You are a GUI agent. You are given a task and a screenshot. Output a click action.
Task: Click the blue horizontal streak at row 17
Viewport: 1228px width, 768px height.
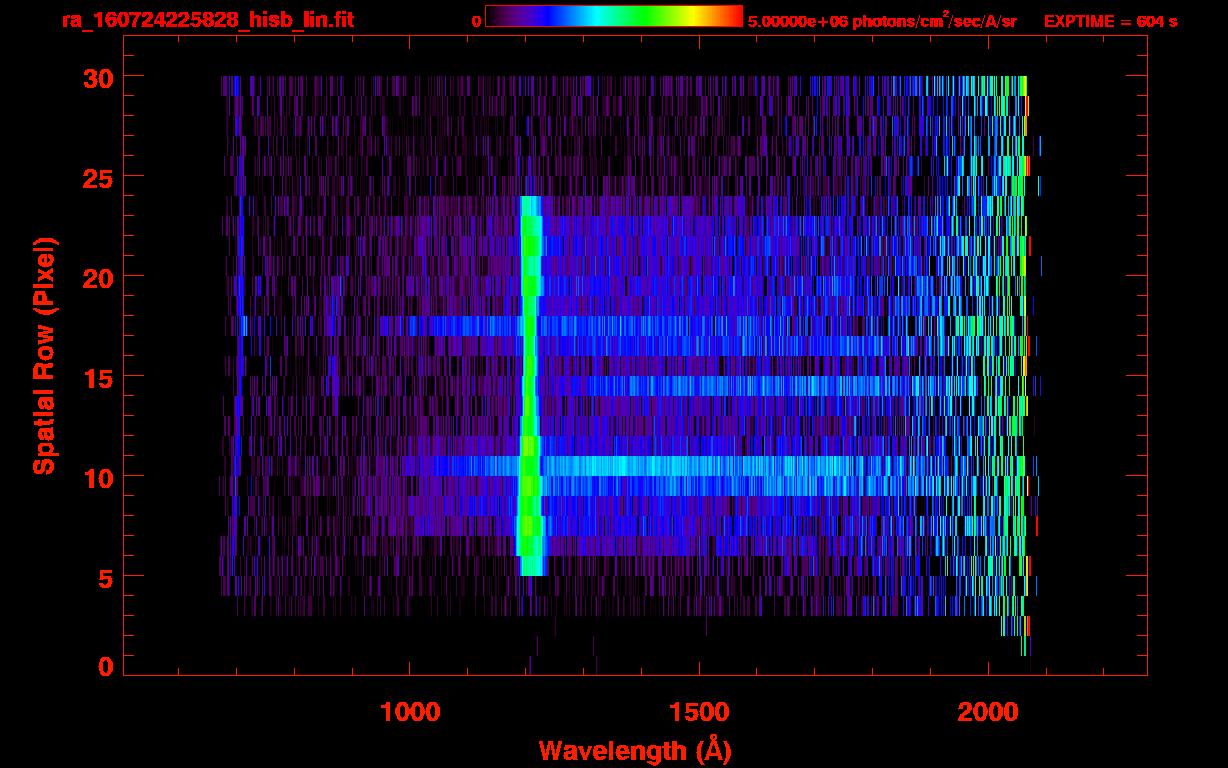(450, 326)
